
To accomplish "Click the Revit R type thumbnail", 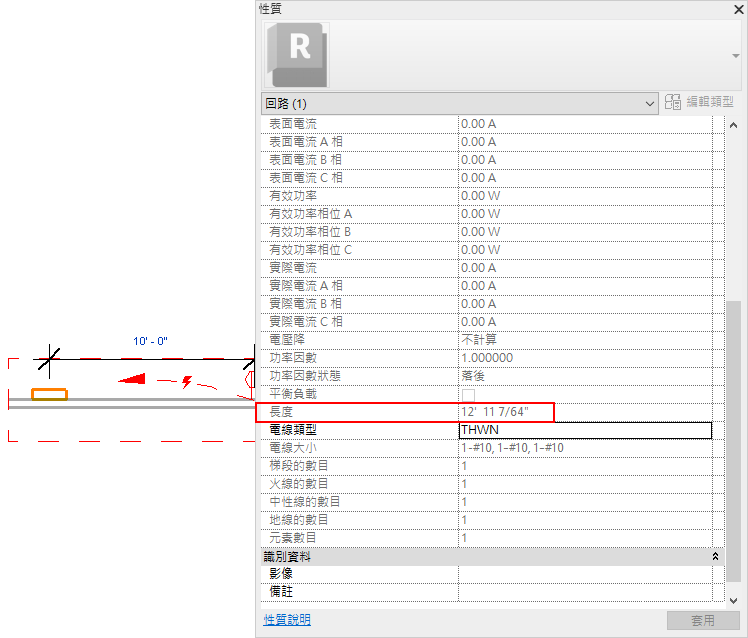I will pos(297,55).
